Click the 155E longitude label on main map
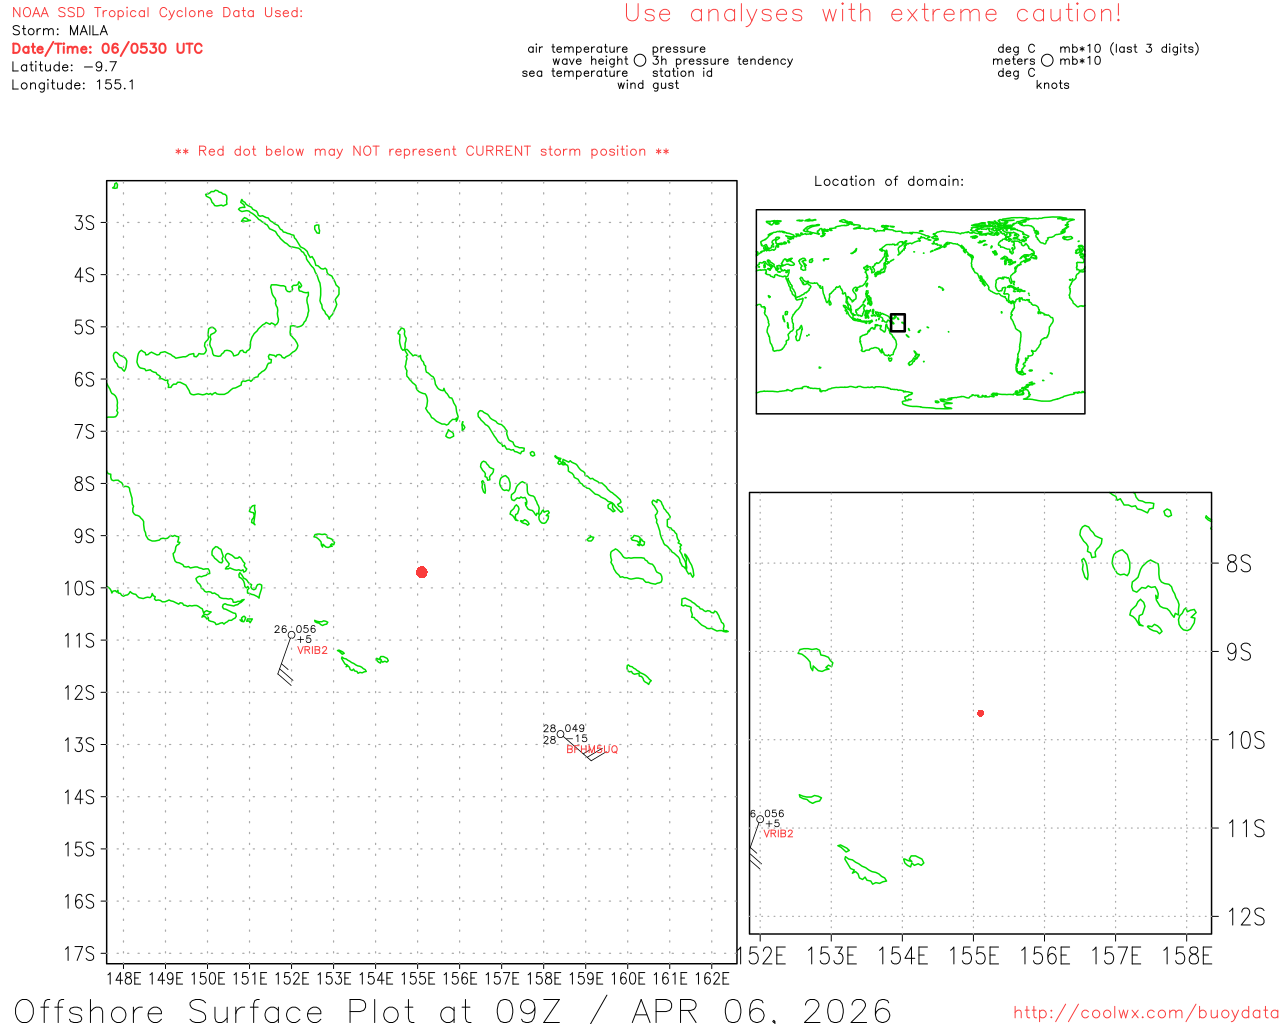This screenshot has width=1280, height=1024. (x=418, y=978)
